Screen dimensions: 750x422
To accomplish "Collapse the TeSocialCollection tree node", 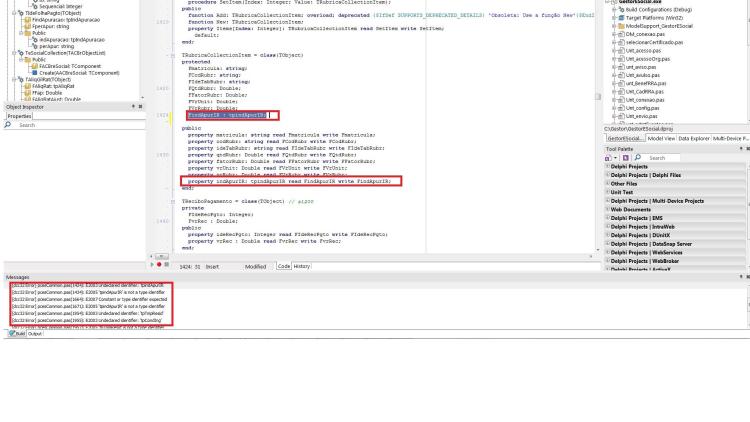I will [x=14, y=53].
